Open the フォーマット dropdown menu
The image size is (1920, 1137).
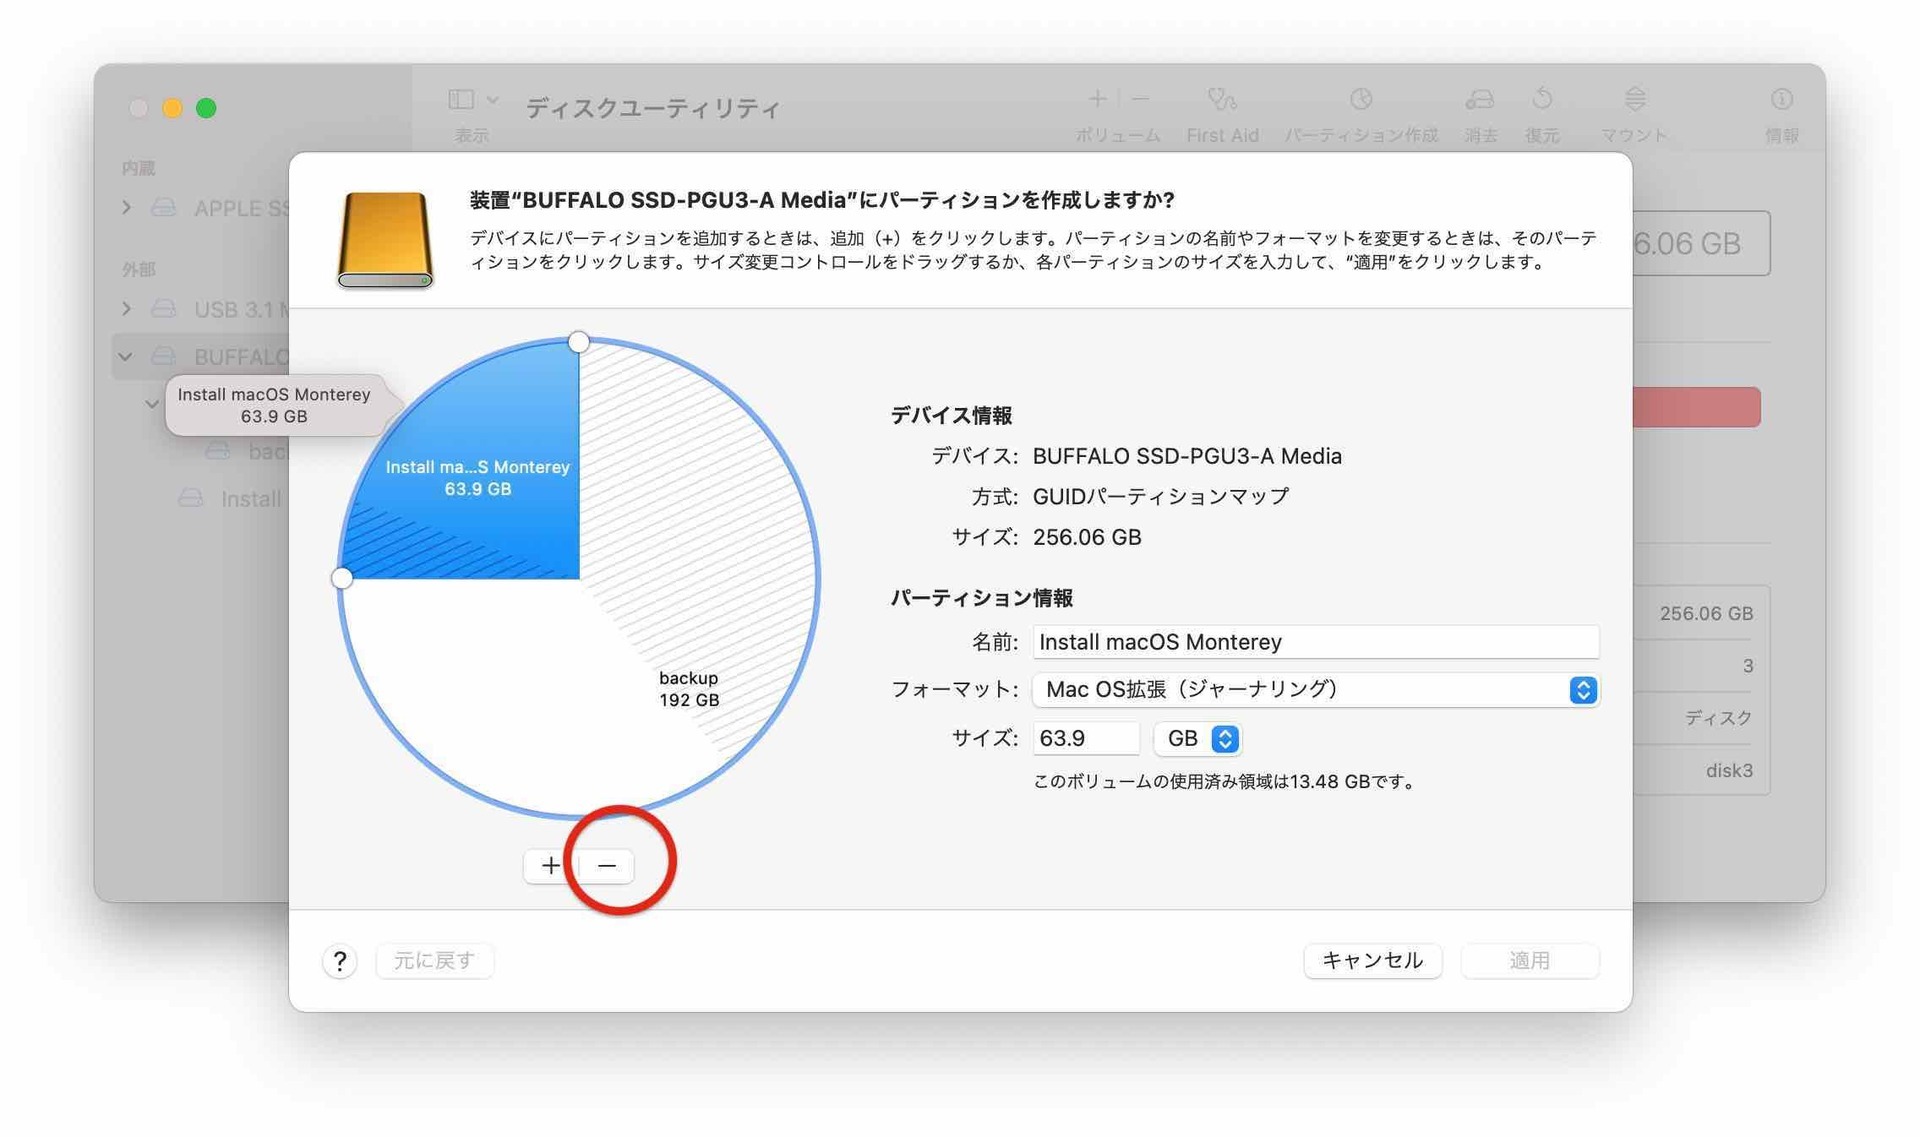(1315, 690)
